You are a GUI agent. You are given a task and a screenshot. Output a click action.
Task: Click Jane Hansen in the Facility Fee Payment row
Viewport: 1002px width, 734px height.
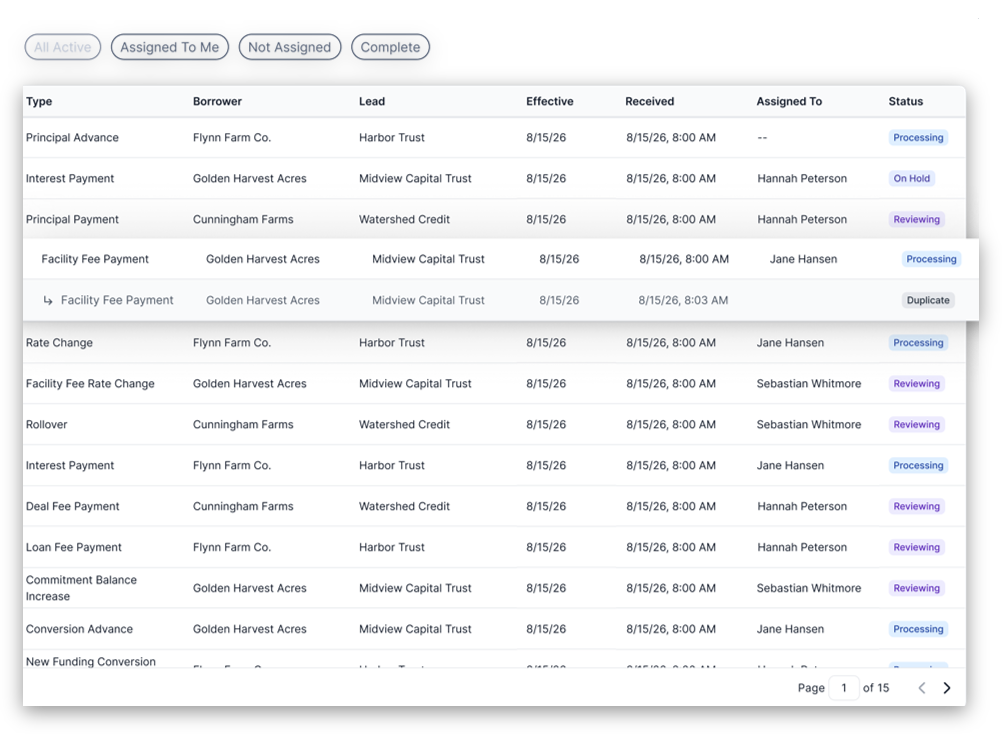[803, 259]
